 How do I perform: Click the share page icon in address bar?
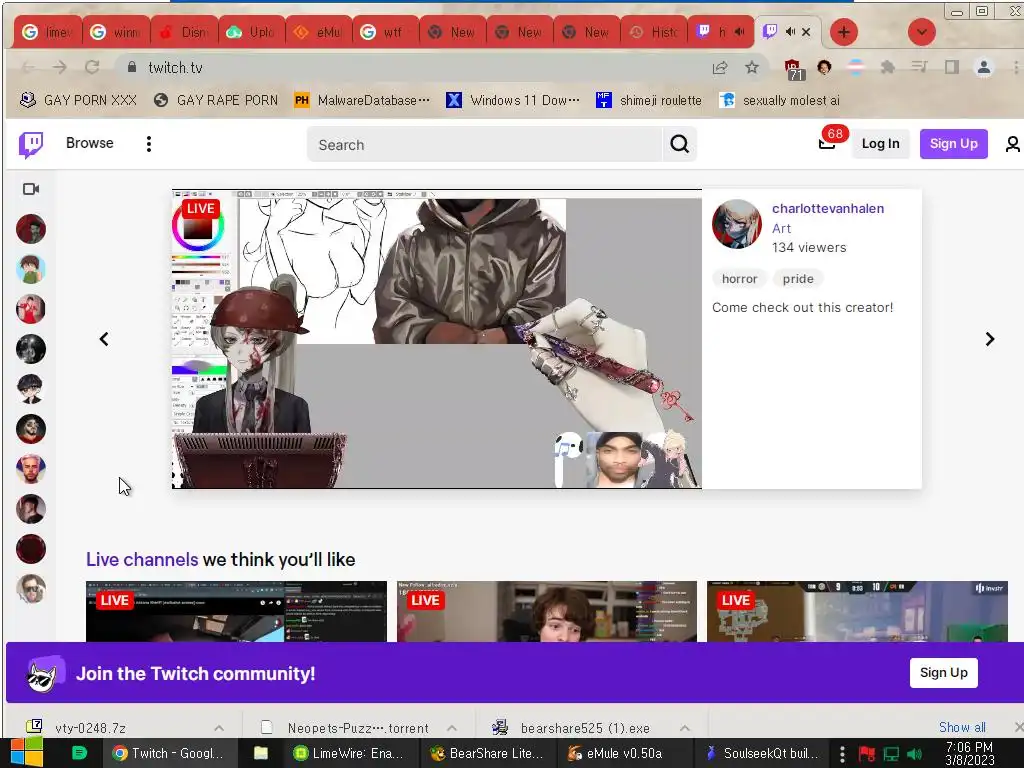pos(720,67)
